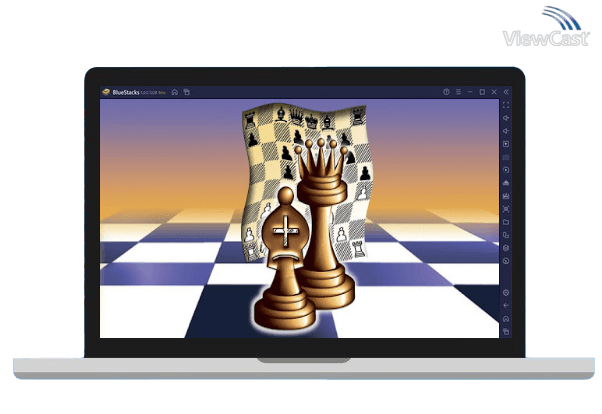
Task: Click the BlueStacks logo in the title bar
Action: [106, 92]
